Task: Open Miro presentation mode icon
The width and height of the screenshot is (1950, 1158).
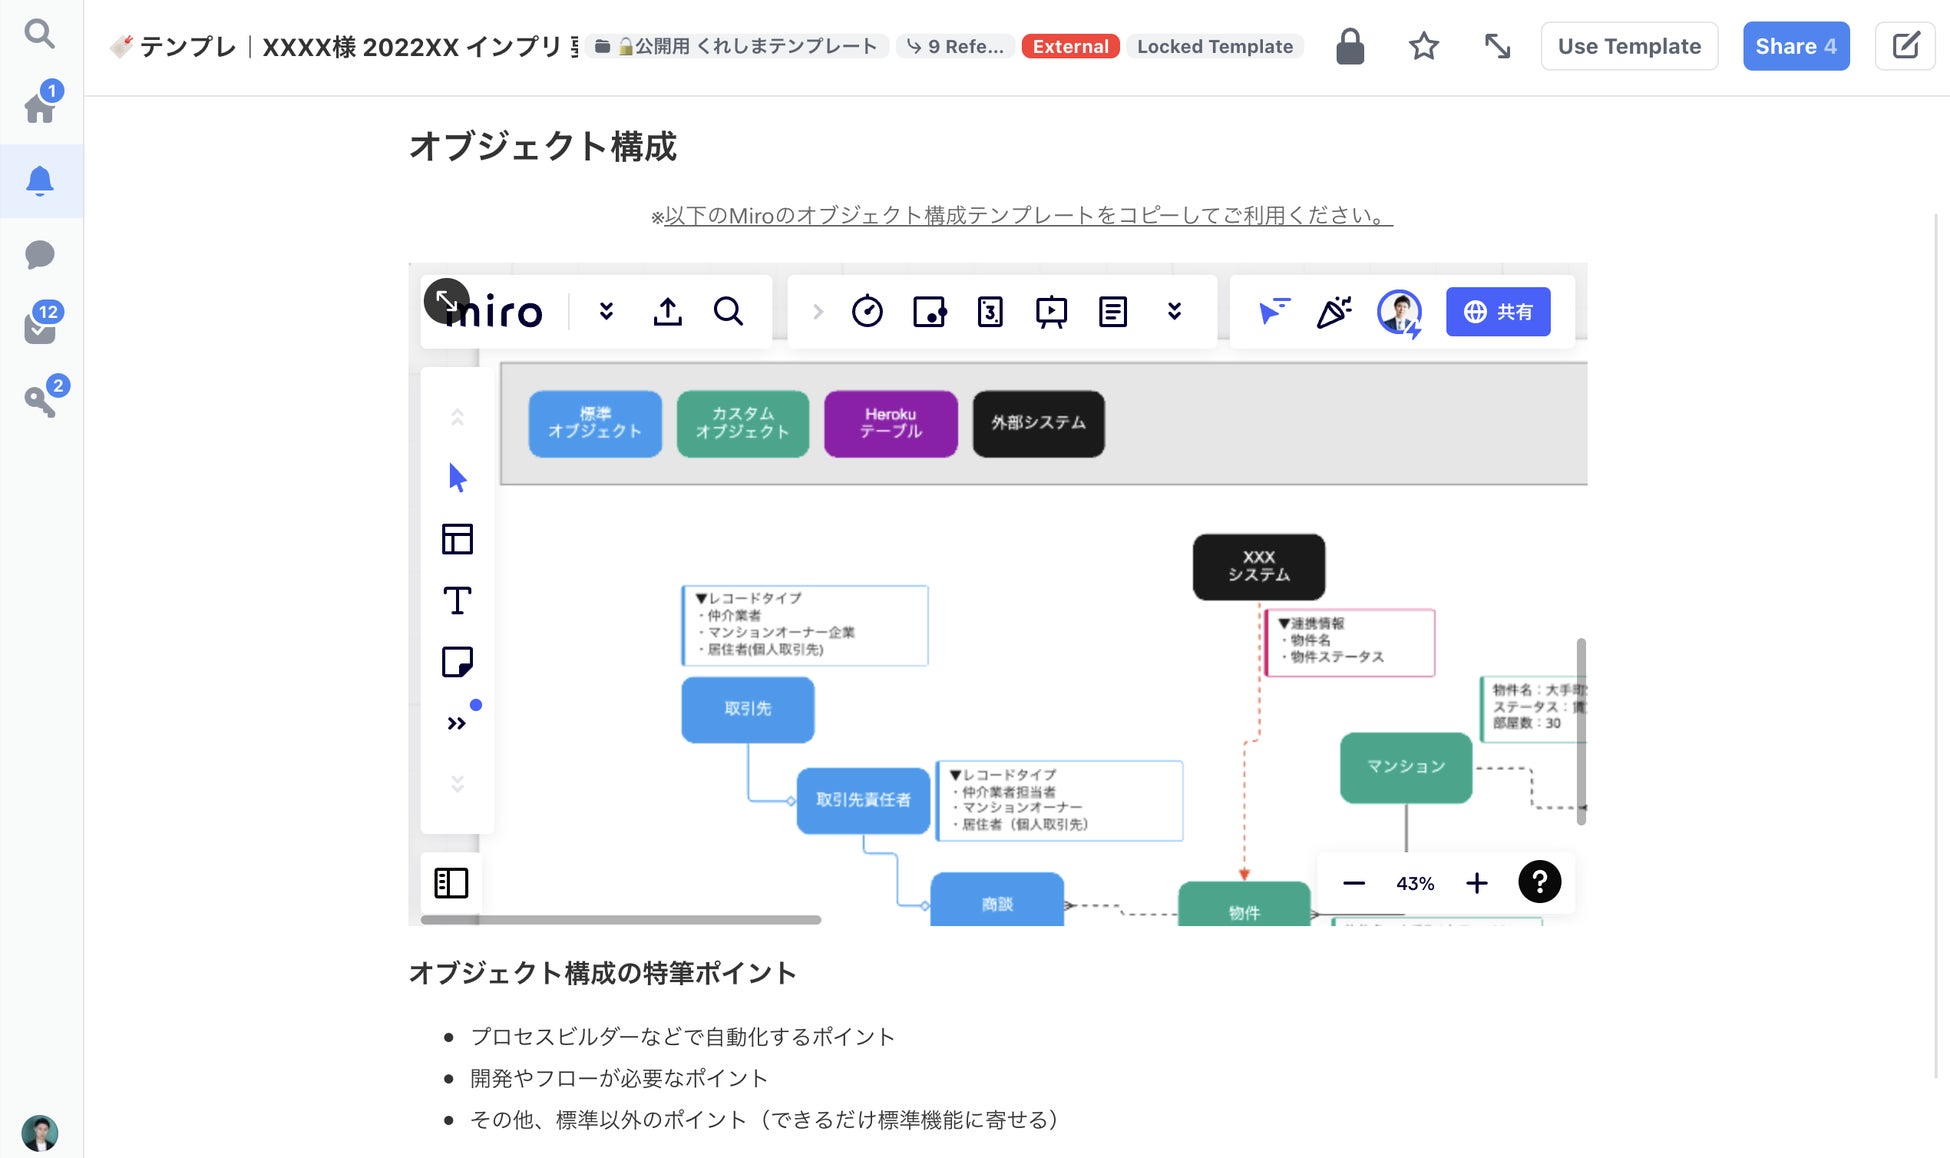Action: pos(1051,312)
